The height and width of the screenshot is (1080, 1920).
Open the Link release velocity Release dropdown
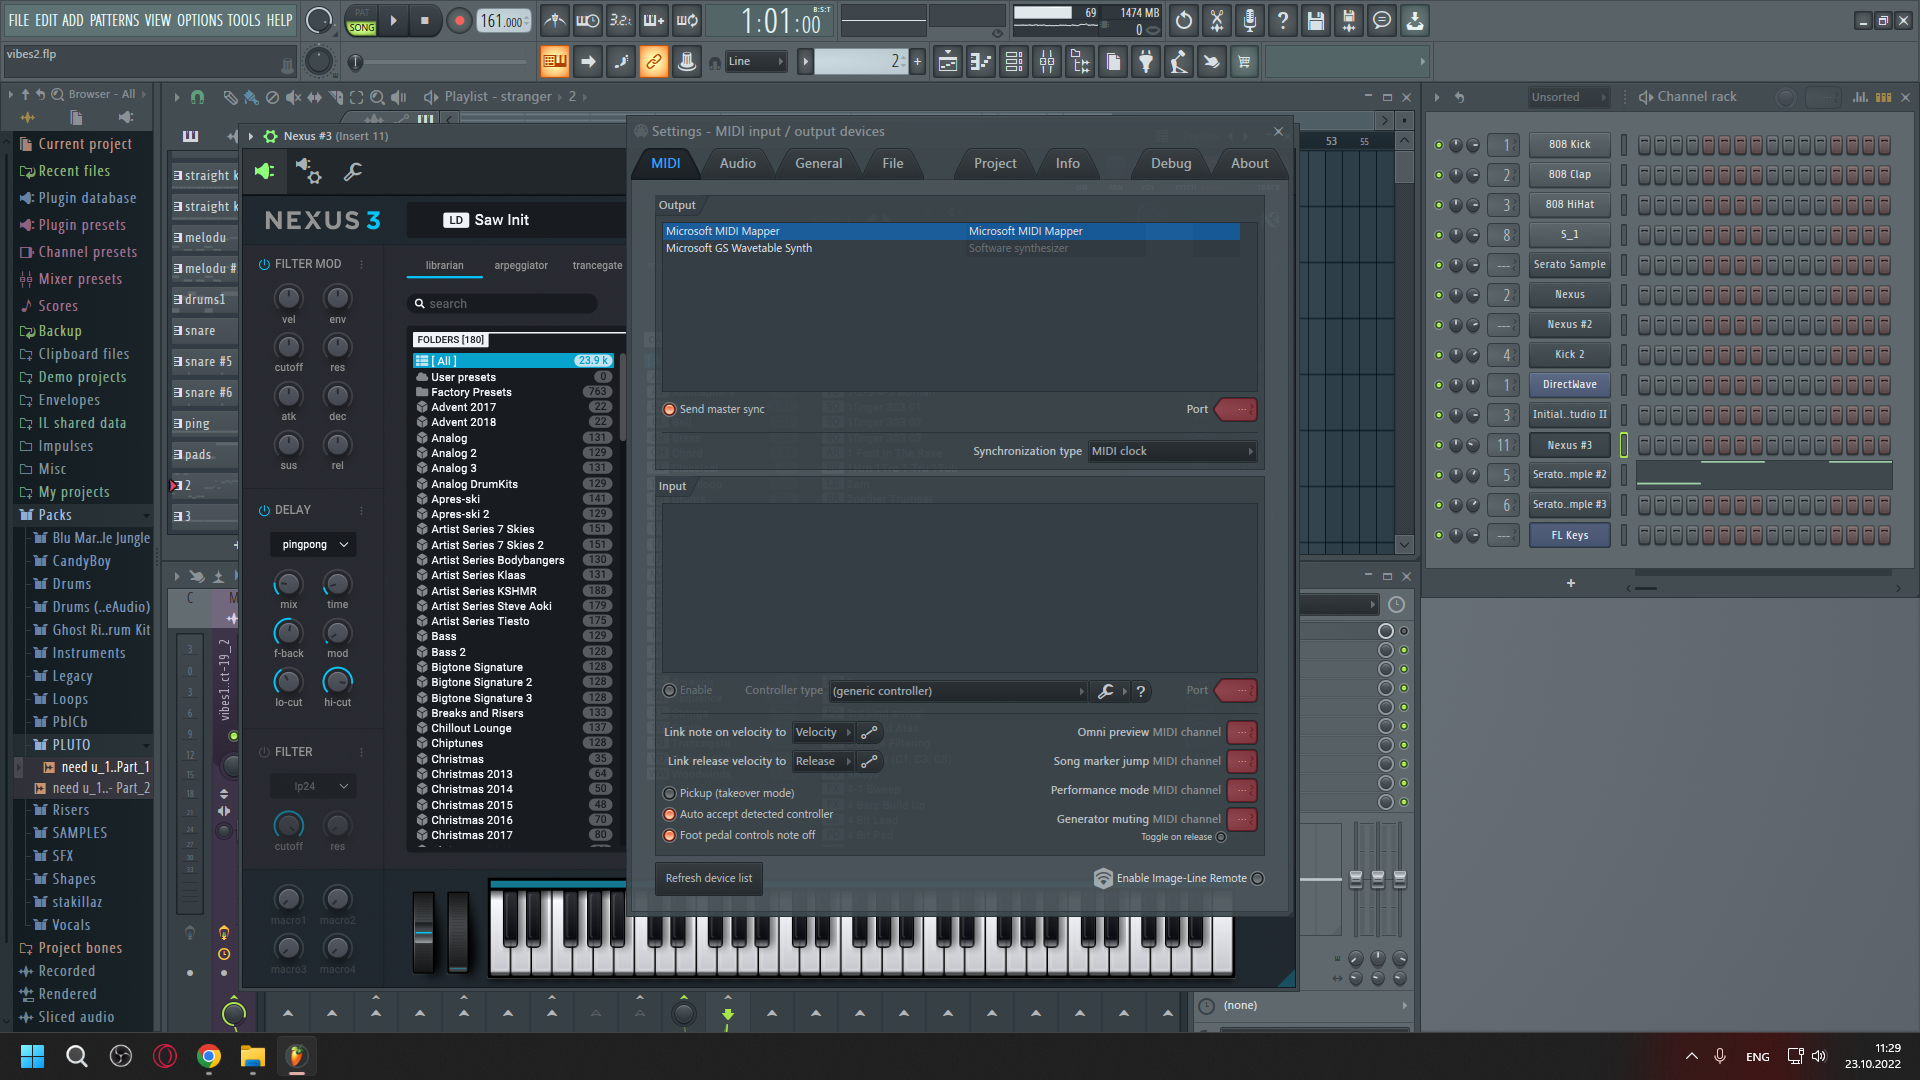pos(823,762)
